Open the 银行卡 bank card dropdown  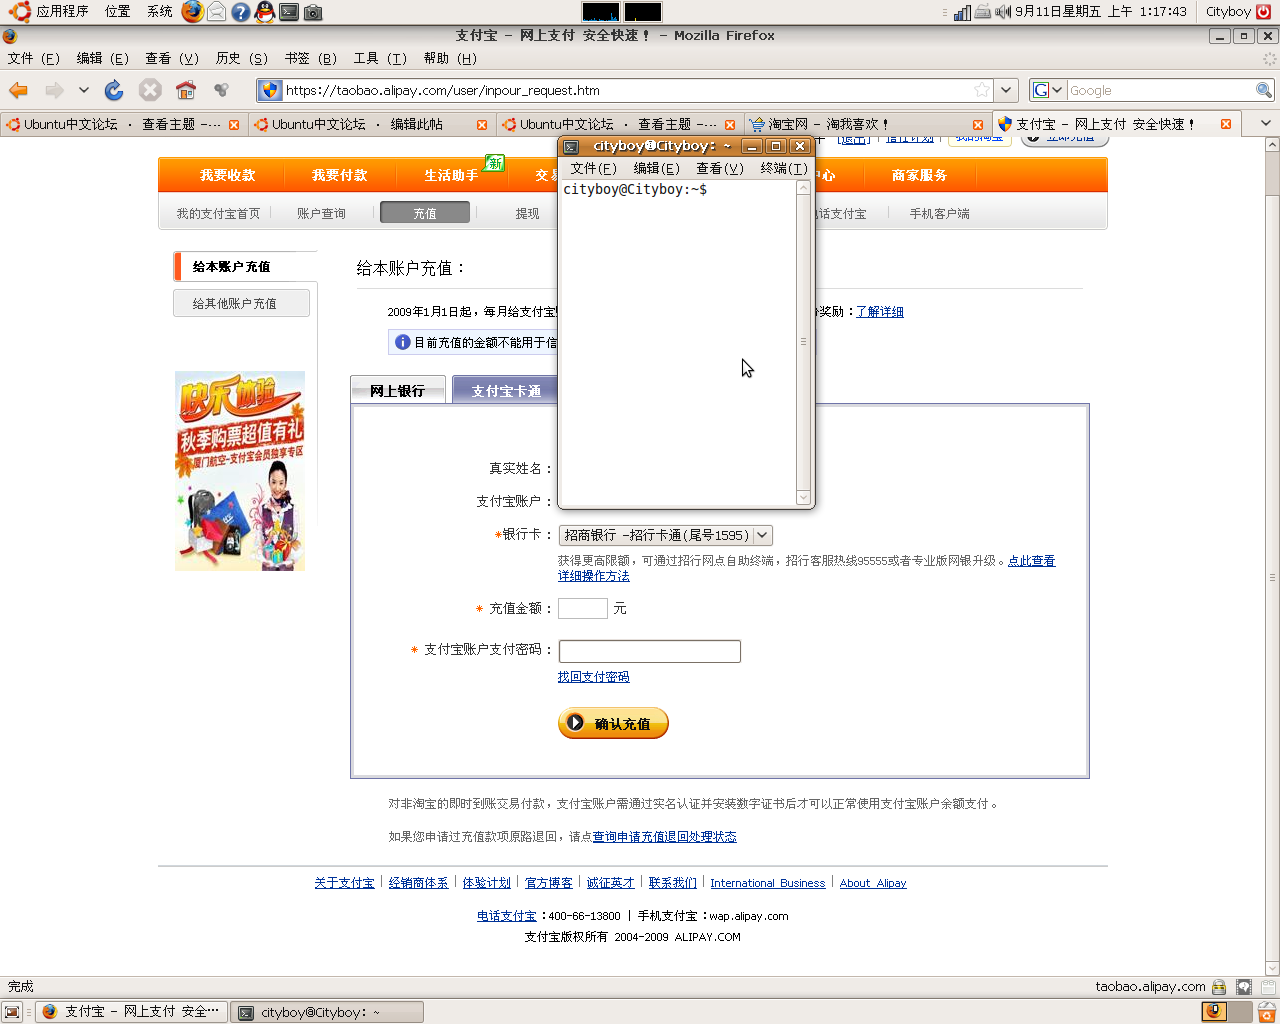(665, 535)
